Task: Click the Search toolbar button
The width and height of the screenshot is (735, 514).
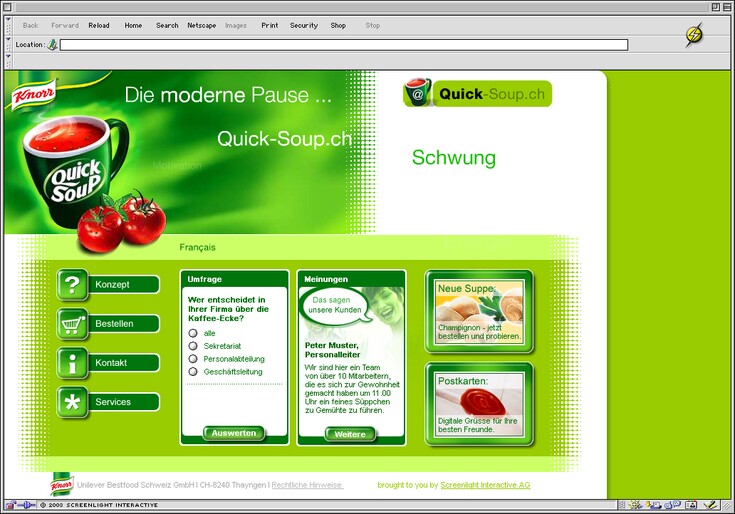Action: click(x=167, y=25)
